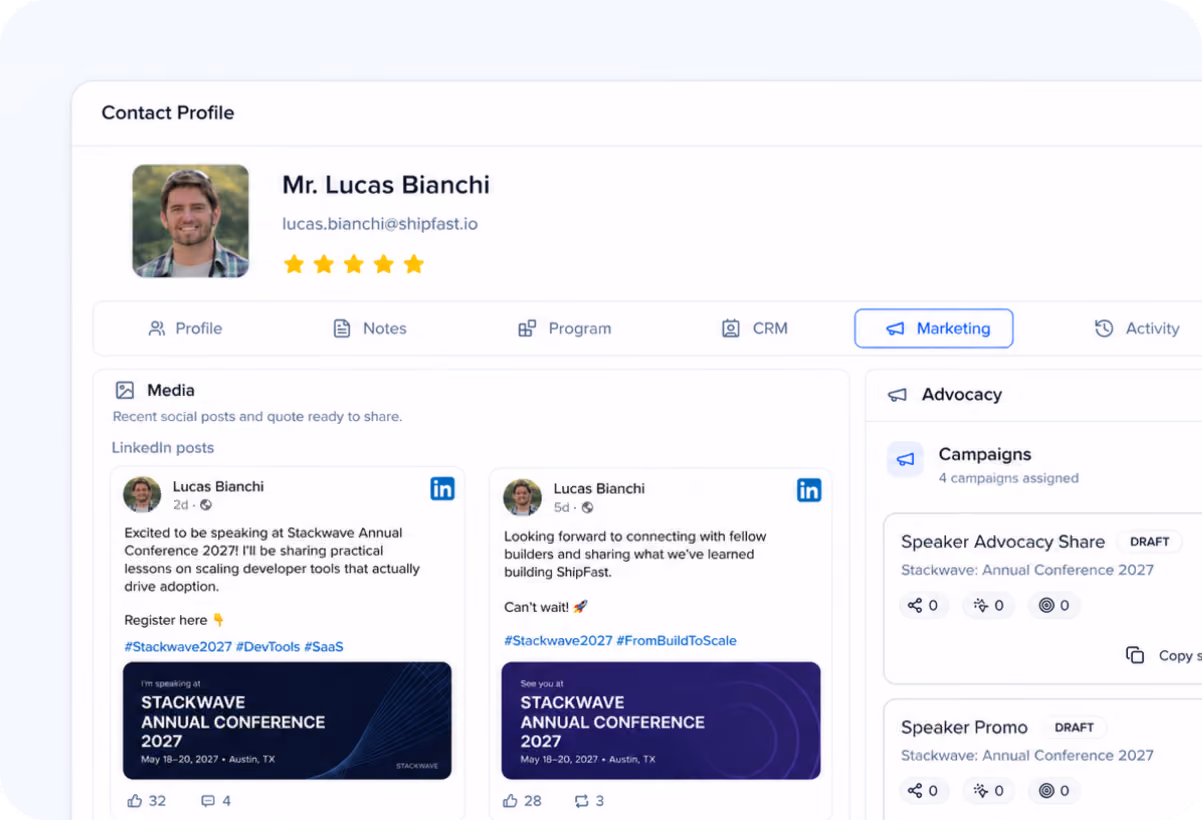Click the avatar on the 5d post

(522, 497)
